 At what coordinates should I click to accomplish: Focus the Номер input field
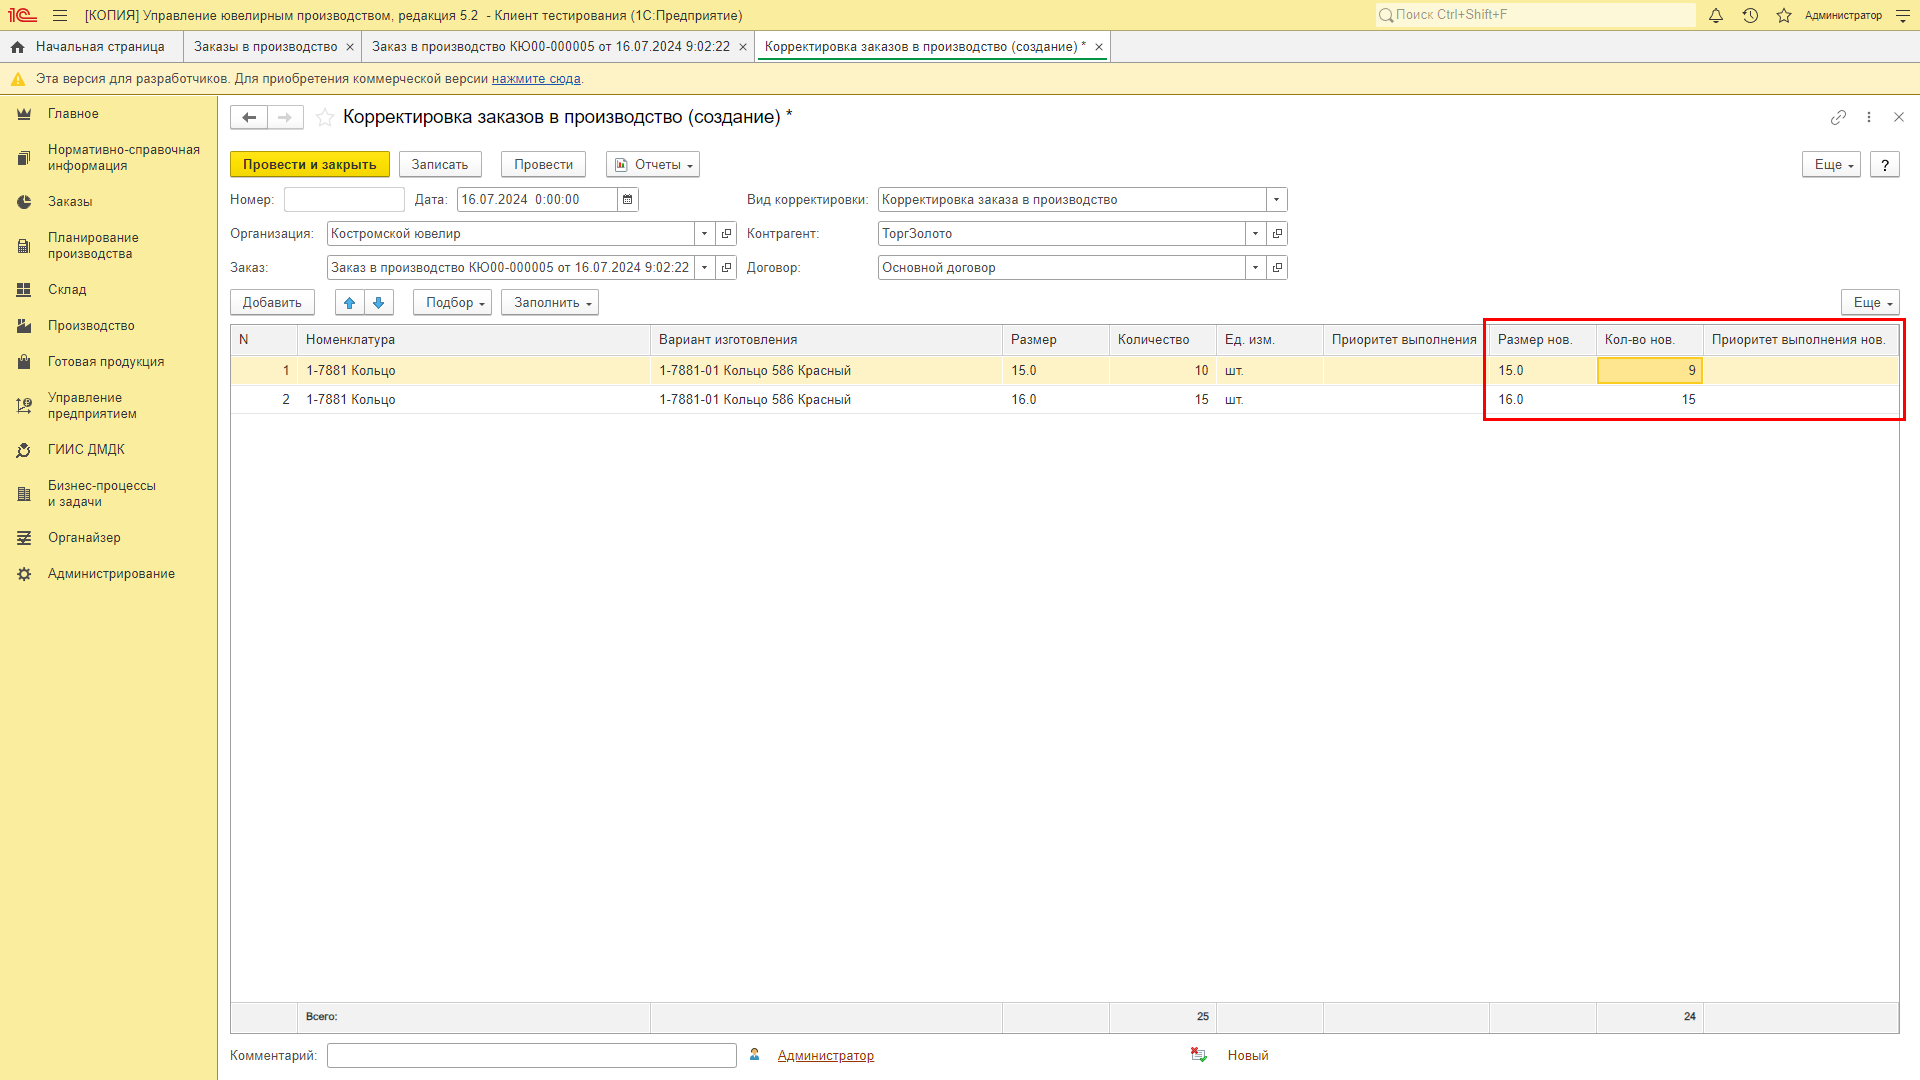(x=344, y=200)
